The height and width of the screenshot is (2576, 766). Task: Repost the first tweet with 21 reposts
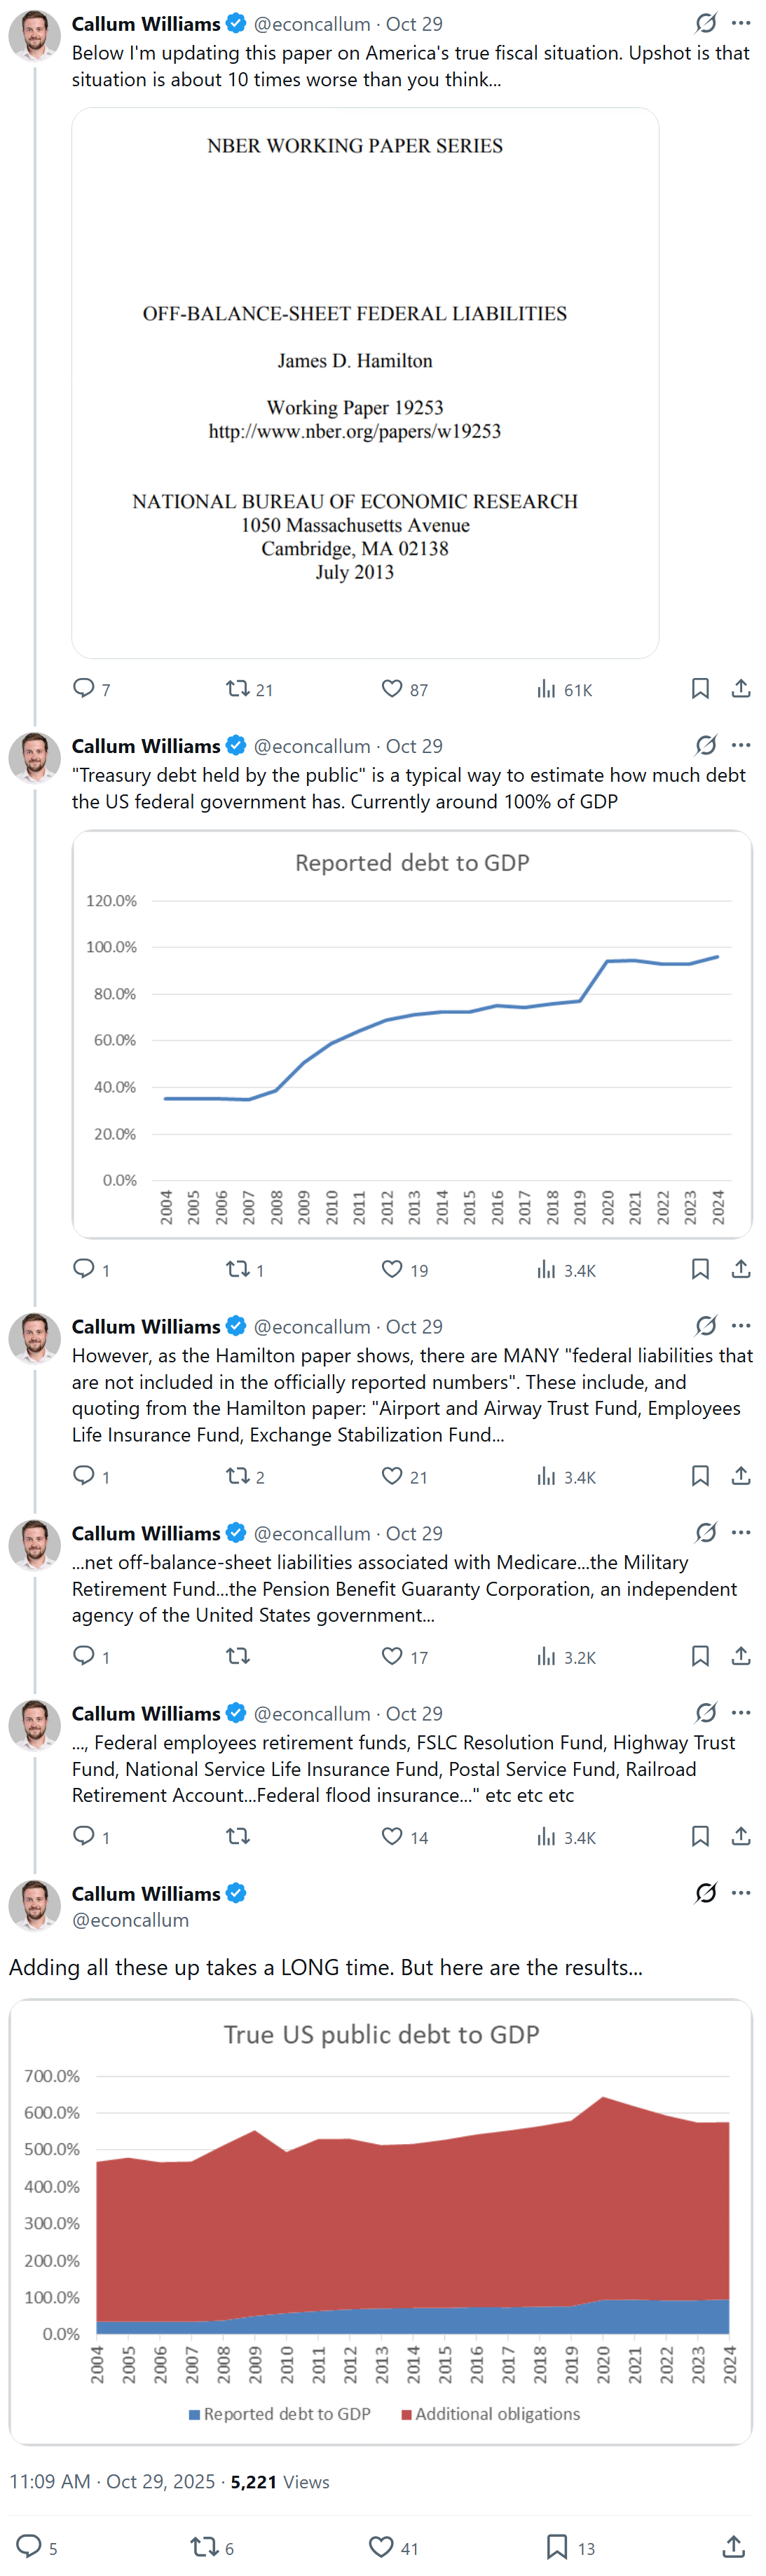click(237, 688)
